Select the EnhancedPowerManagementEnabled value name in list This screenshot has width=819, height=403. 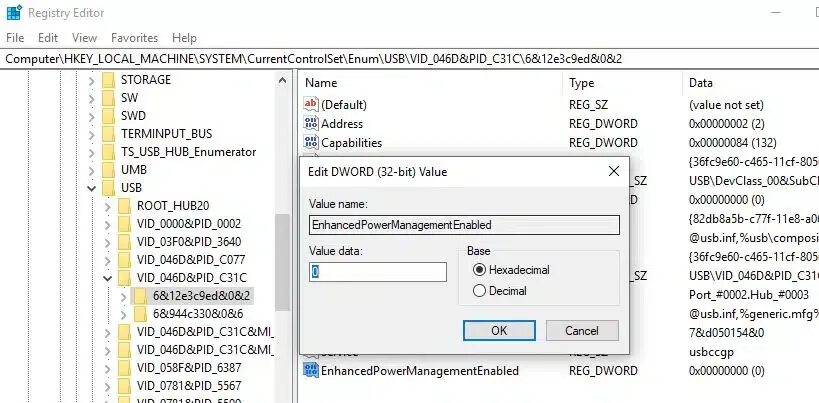pyautogui.click(x=420, y=371)
